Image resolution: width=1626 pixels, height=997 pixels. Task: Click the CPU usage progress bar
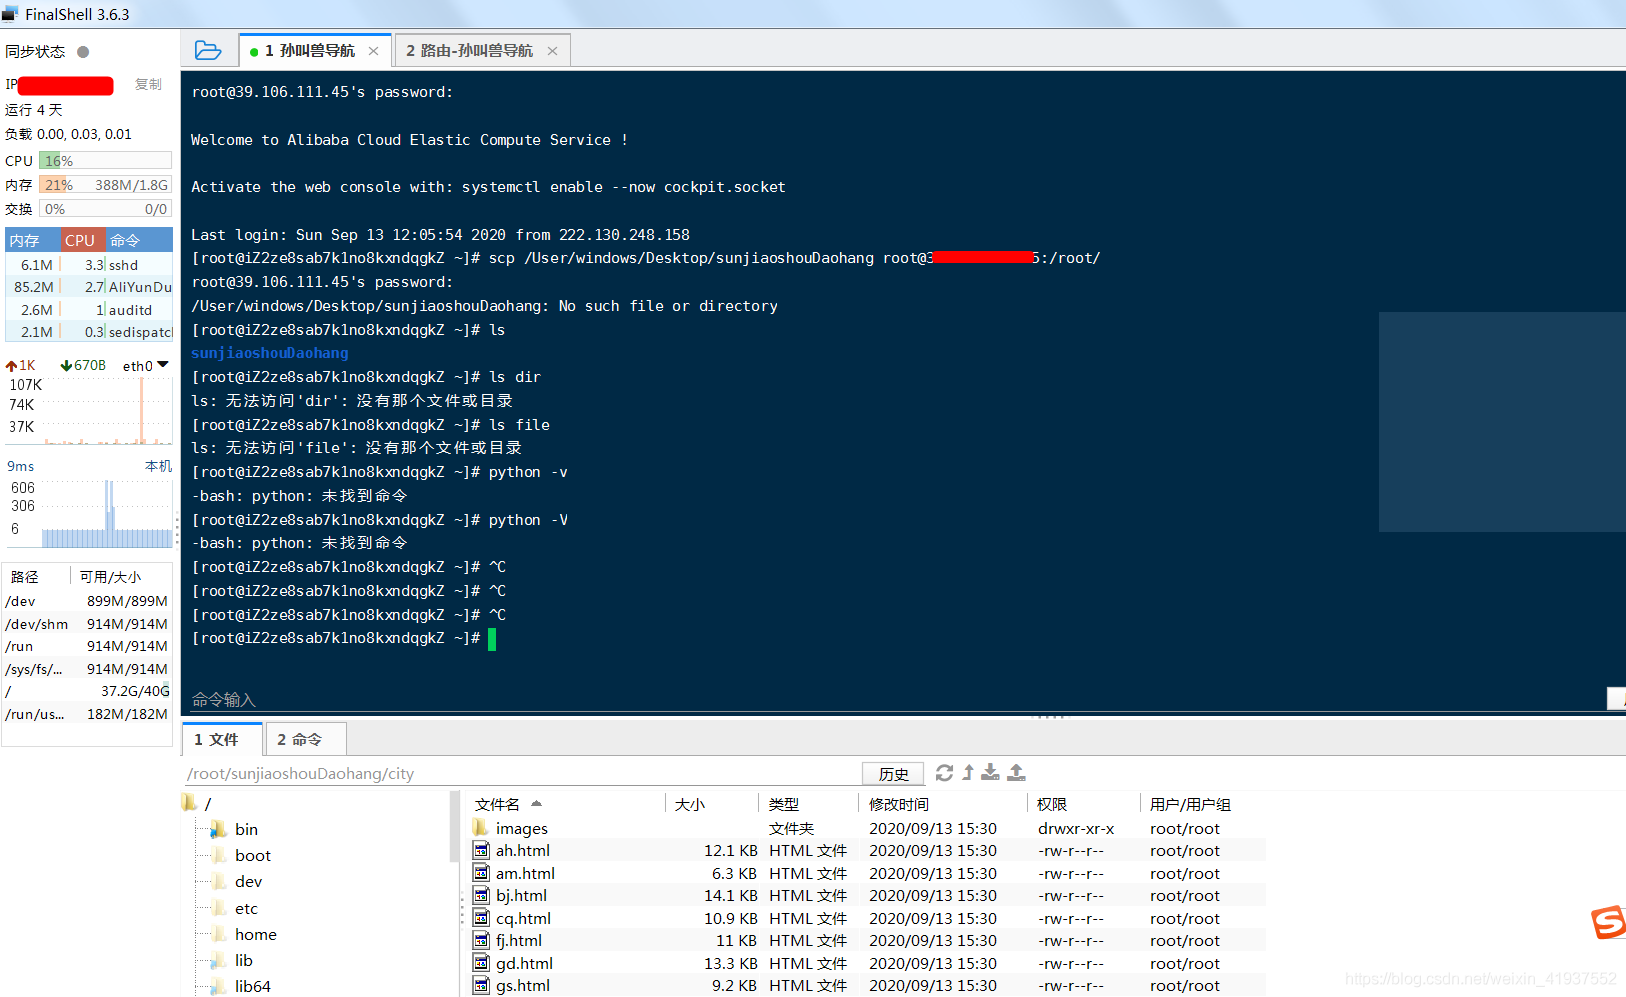pos(104,160)
